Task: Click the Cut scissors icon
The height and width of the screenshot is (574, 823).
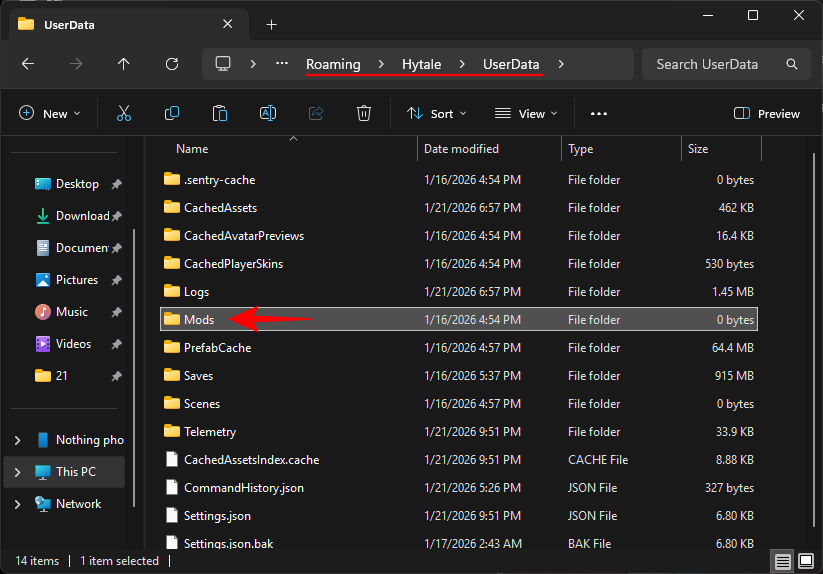Action: [x=124, y=114]
